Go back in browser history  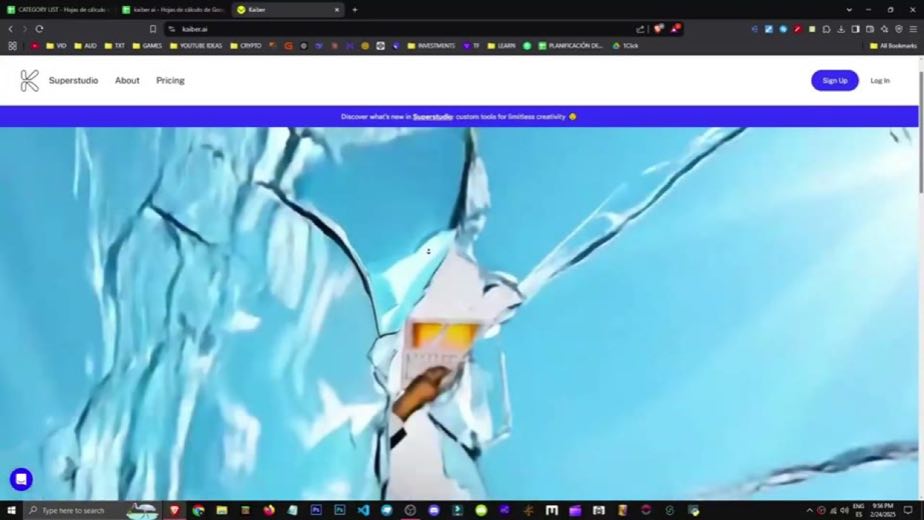(11, 29)
